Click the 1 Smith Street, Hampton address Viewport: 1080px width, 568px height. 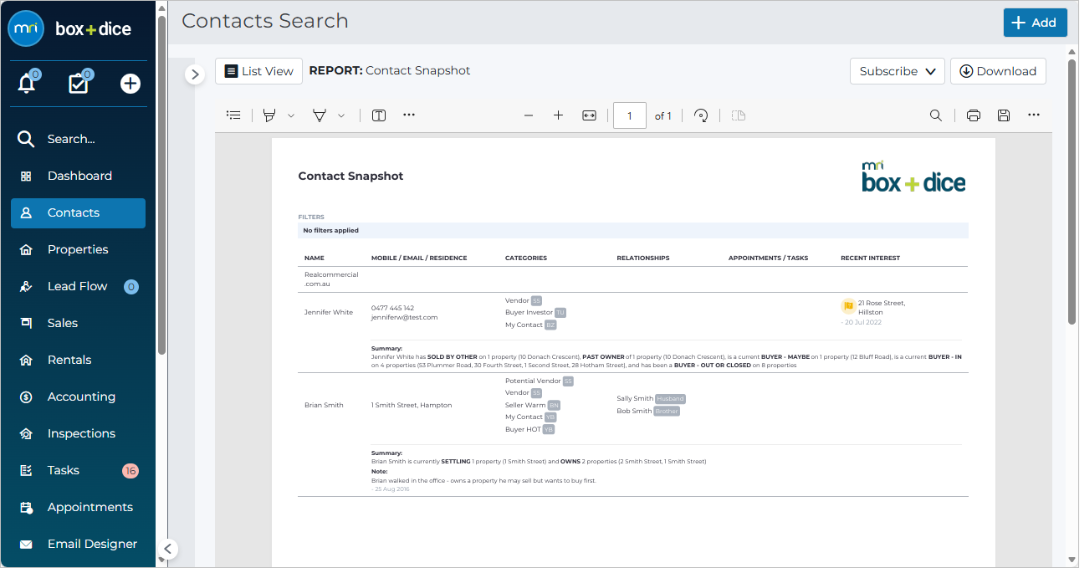click(x=411, y=406)
